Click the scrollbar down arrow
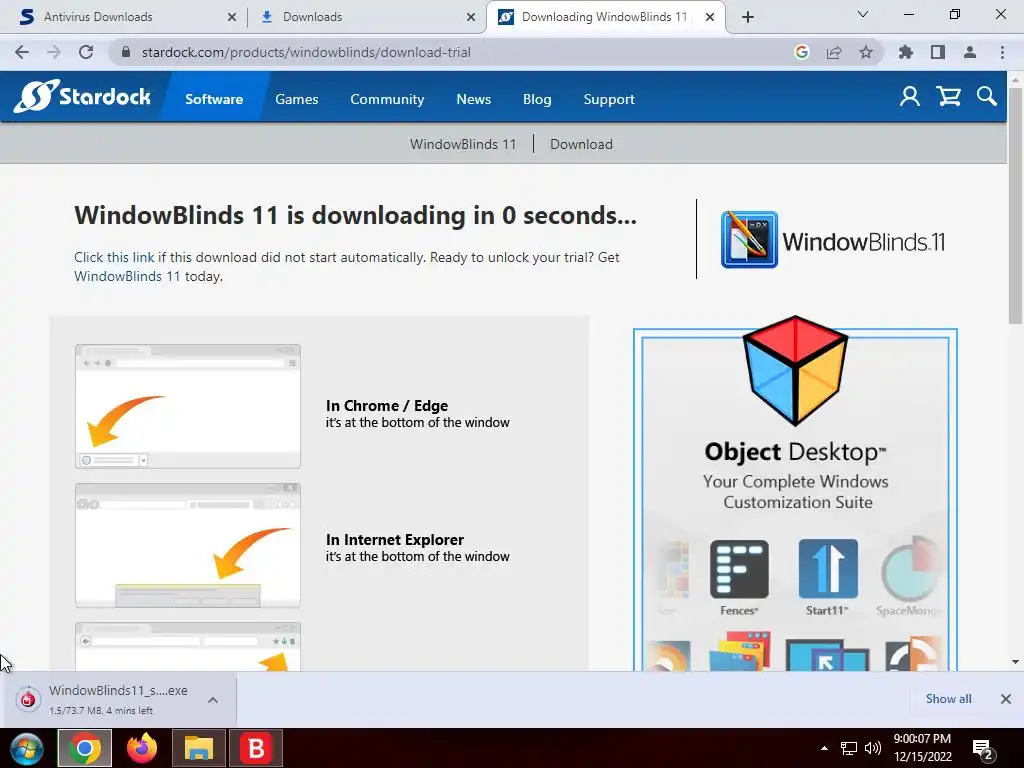The width and height of the screenshot is (1024, 768). tap(1015, 662)
